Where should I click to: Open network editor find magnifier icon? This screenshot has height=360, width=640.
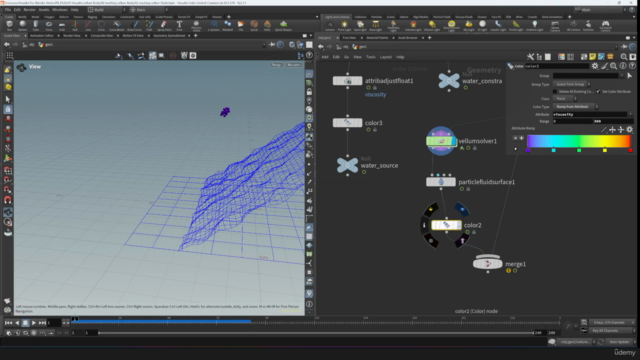[624, 57]
